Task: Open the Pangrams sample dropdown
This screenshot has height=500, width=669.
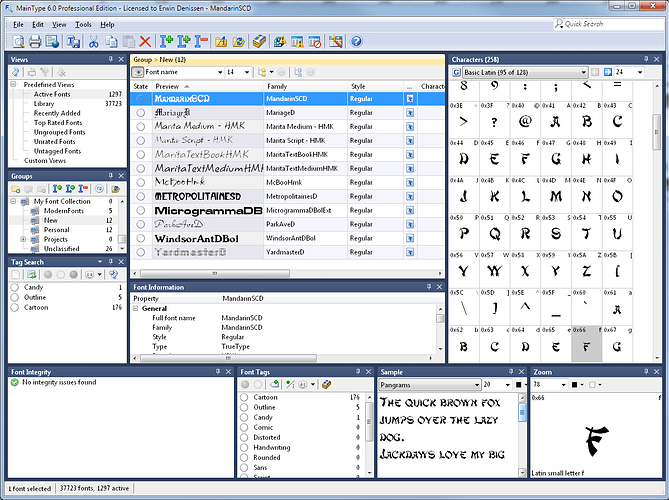Action: click(x=477, y=384)
